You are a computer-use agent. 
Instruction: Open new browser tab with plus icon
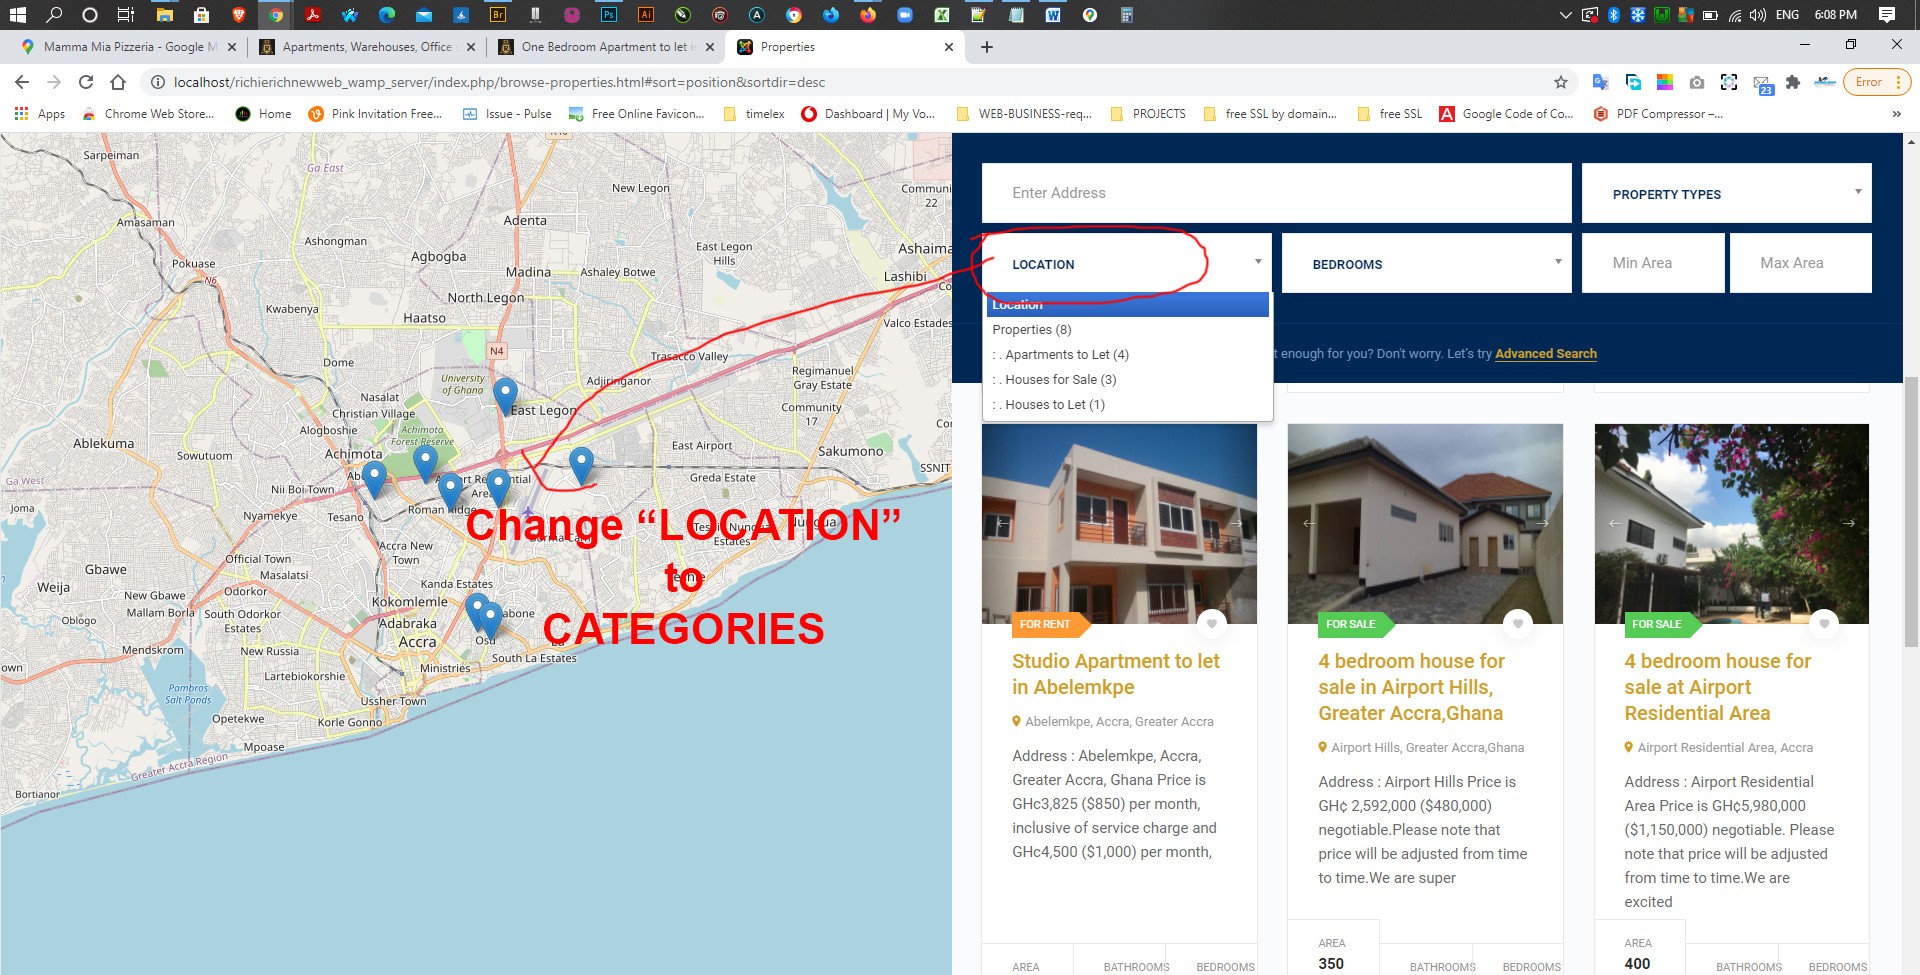(986, 47)
